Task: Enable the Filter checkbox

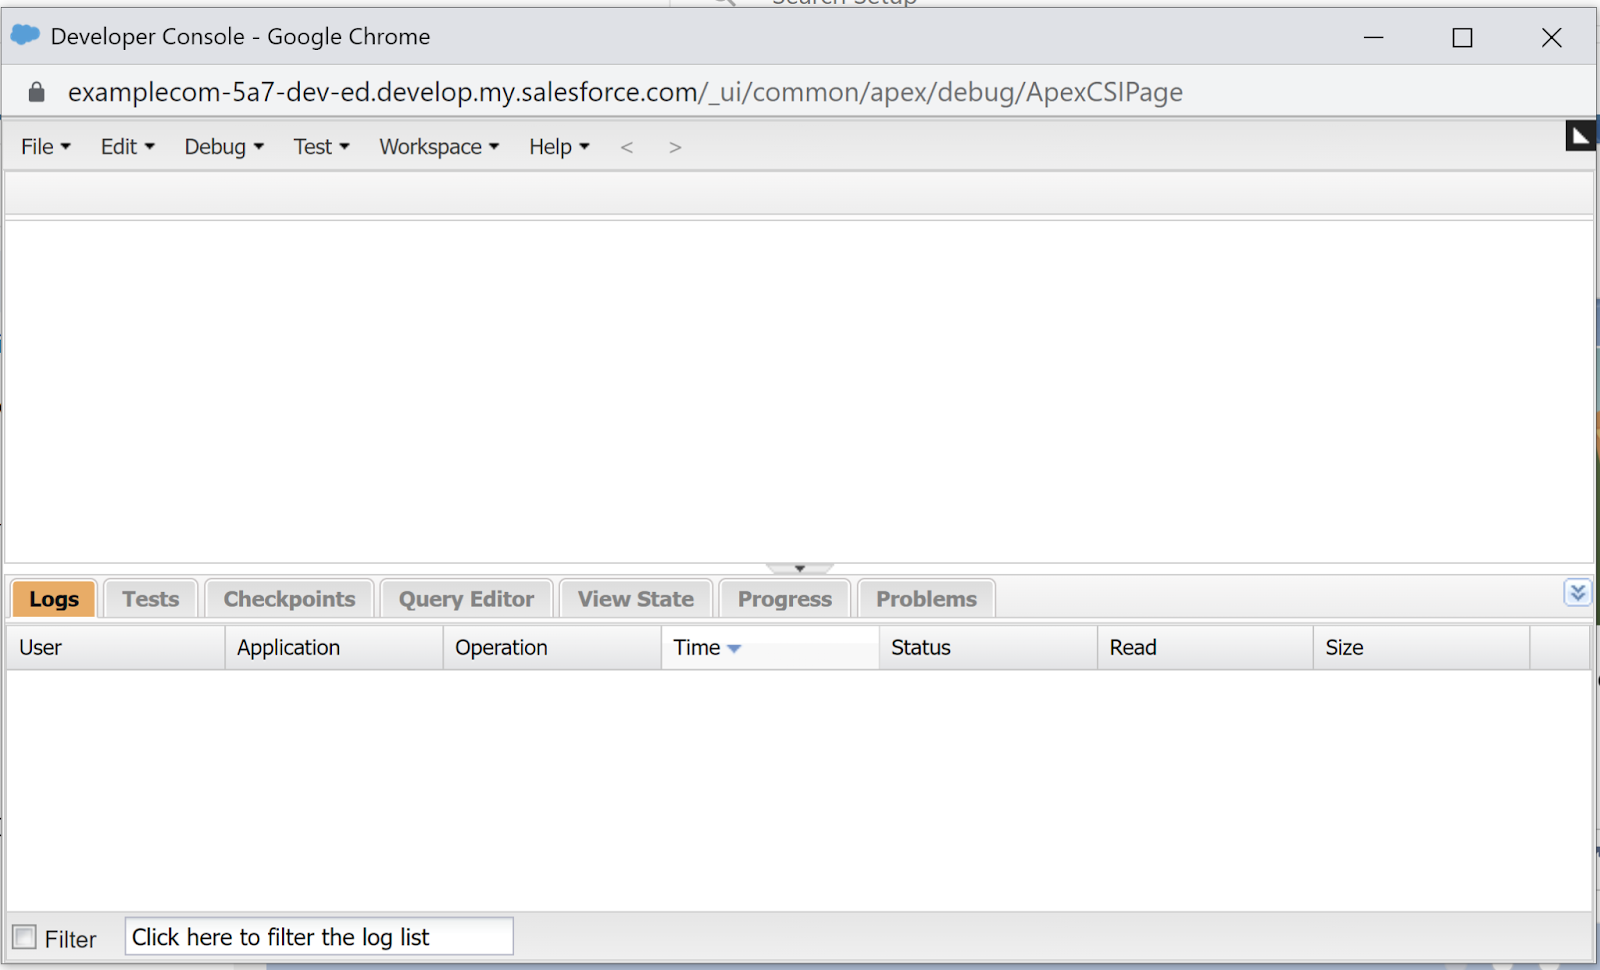Action: pos(24,937)
